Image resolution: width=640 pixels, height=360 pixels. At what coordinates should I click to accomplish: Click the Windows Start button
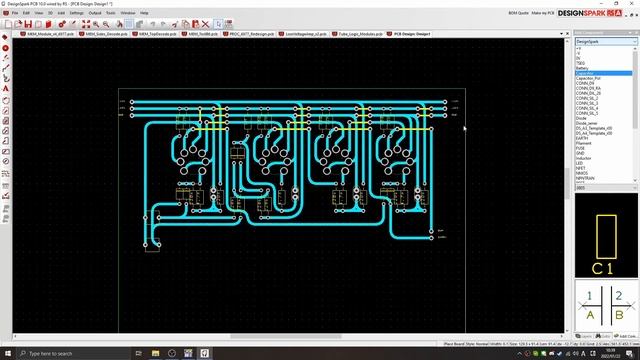[x=8, y=353]
